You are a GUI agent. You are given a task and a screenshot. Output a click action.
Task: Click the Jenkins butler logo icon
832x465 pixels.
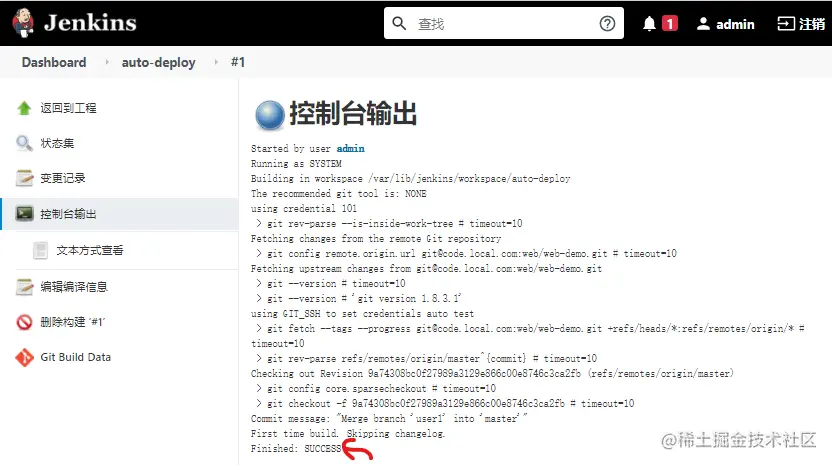tap(23, 23)
